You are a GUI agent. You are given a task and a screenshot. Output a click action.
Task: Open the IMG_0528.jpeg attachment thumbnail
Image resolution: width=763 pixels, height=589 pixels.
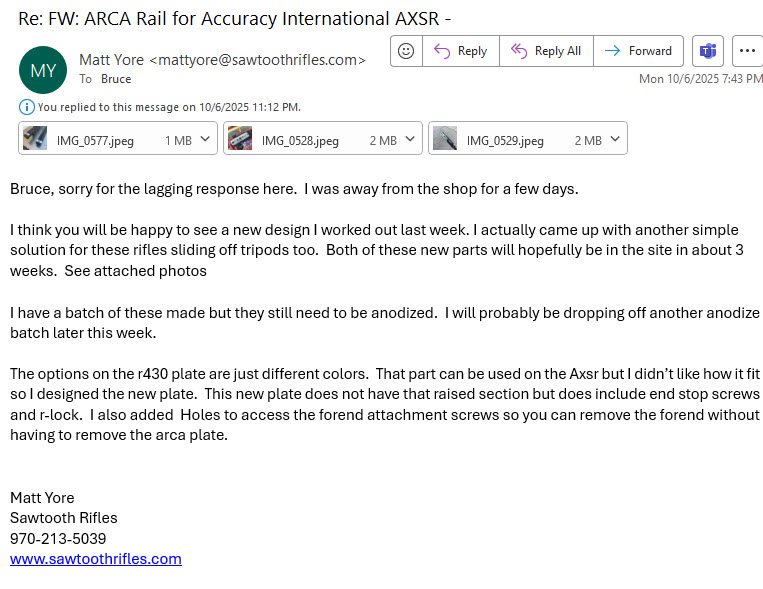click(x=240, y=140)
